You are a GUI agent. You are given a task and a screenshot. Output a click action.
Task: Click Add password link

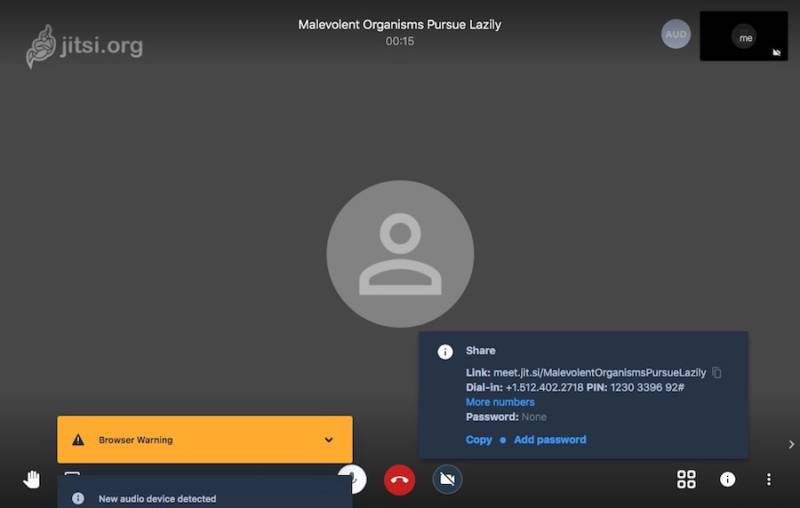pyautogui.click(x=550, y=440)
